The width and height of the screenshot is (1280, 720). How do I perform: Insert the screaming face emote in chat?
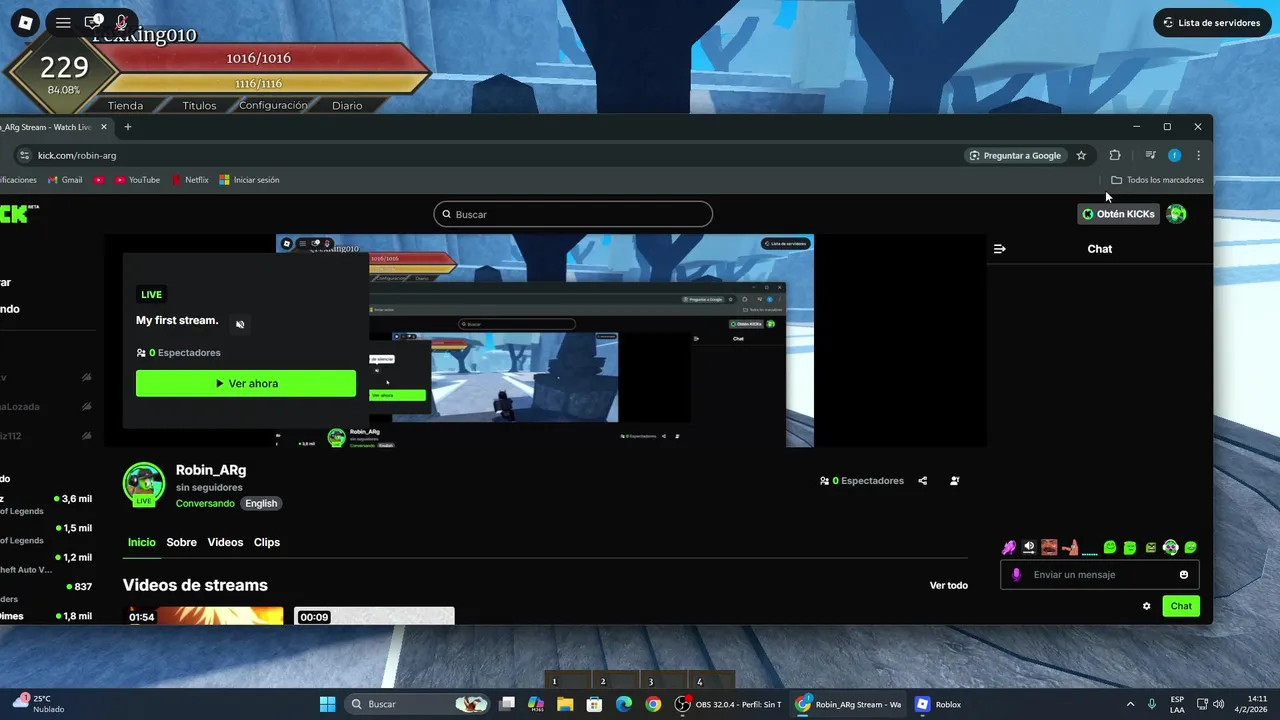1049,547
